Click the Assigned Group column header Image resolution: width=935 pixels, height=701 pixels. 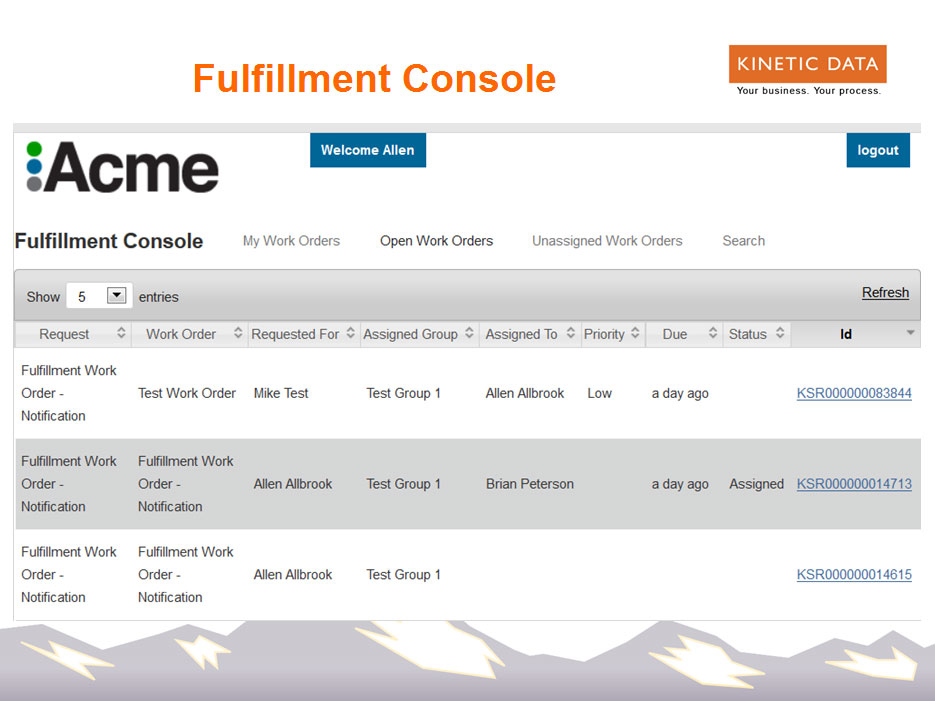tap(420, 334)
